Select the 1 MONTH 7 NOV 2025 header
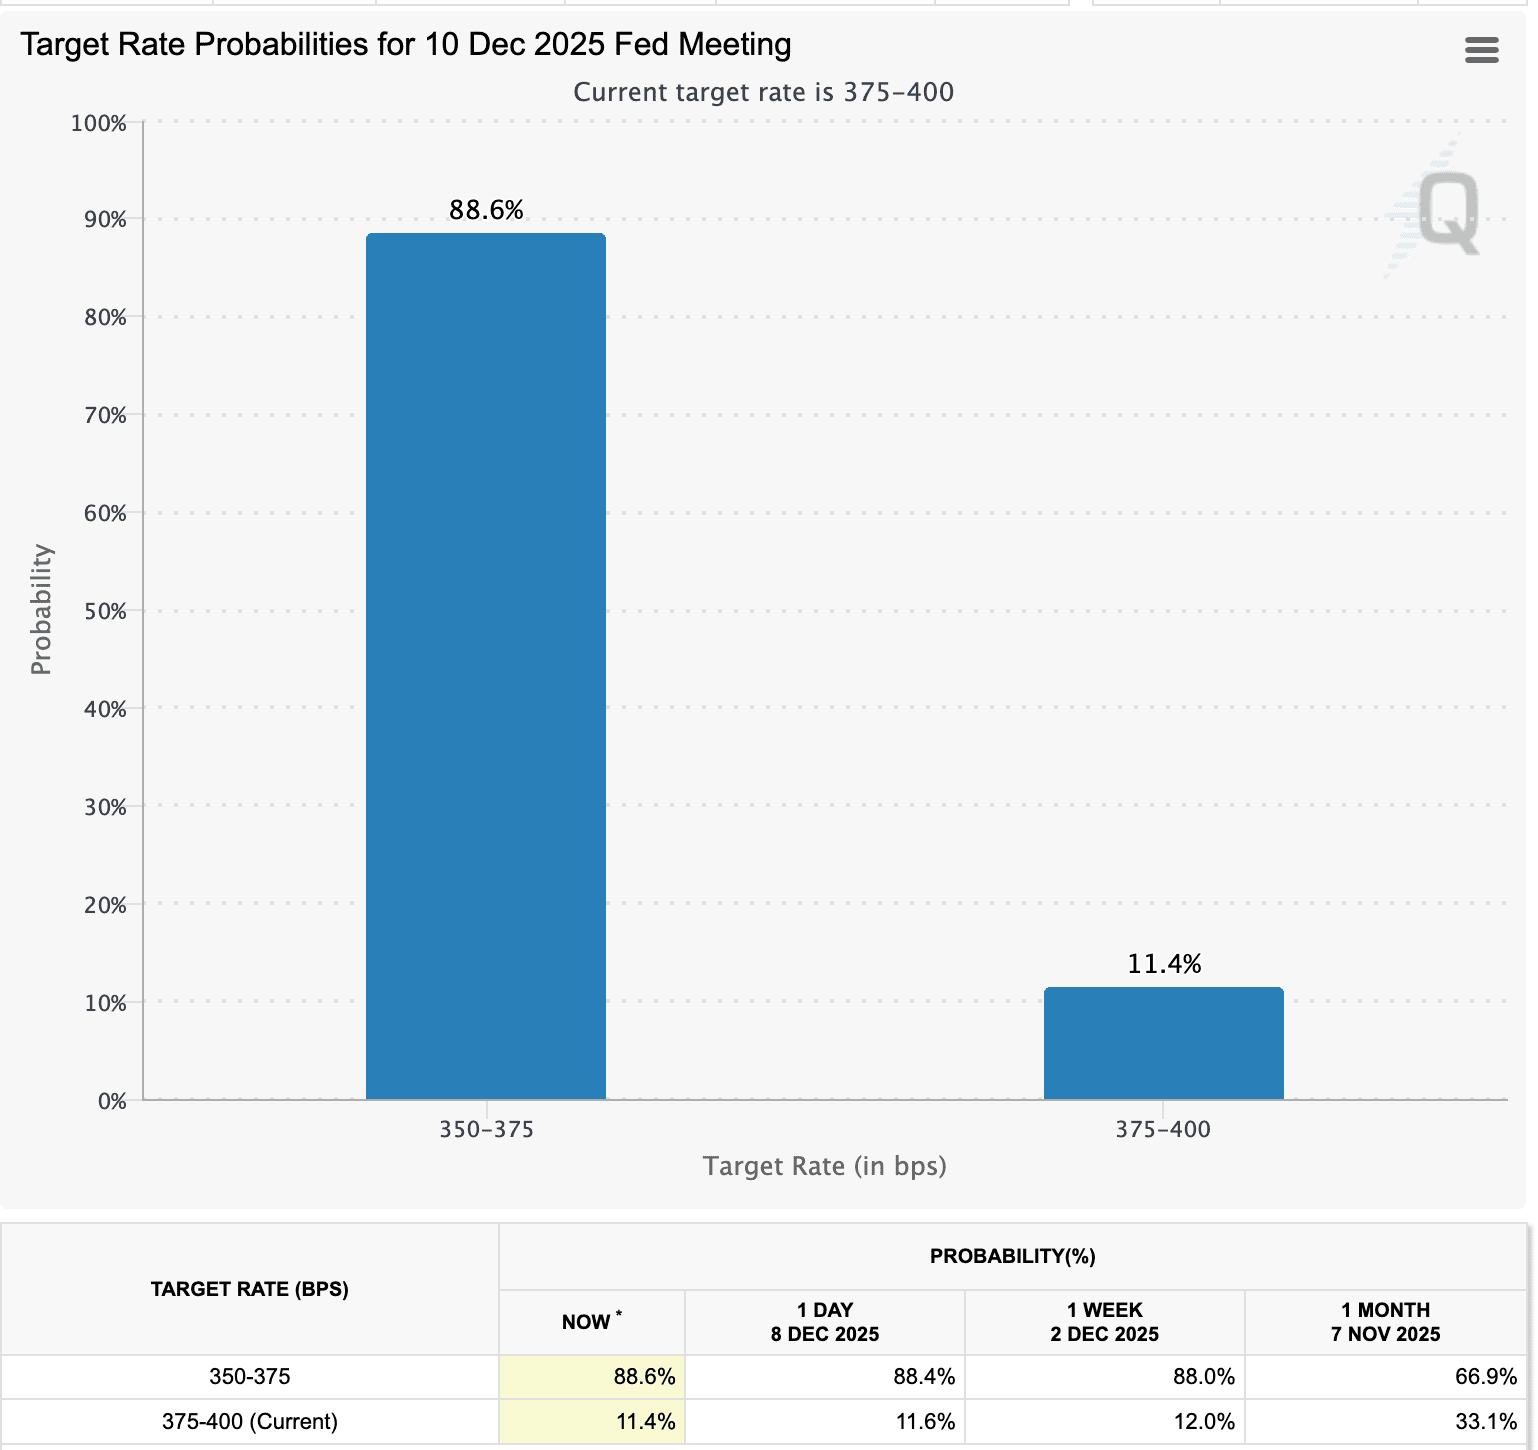Screen dimensions: 1538x1450 pos(1385,1322)
